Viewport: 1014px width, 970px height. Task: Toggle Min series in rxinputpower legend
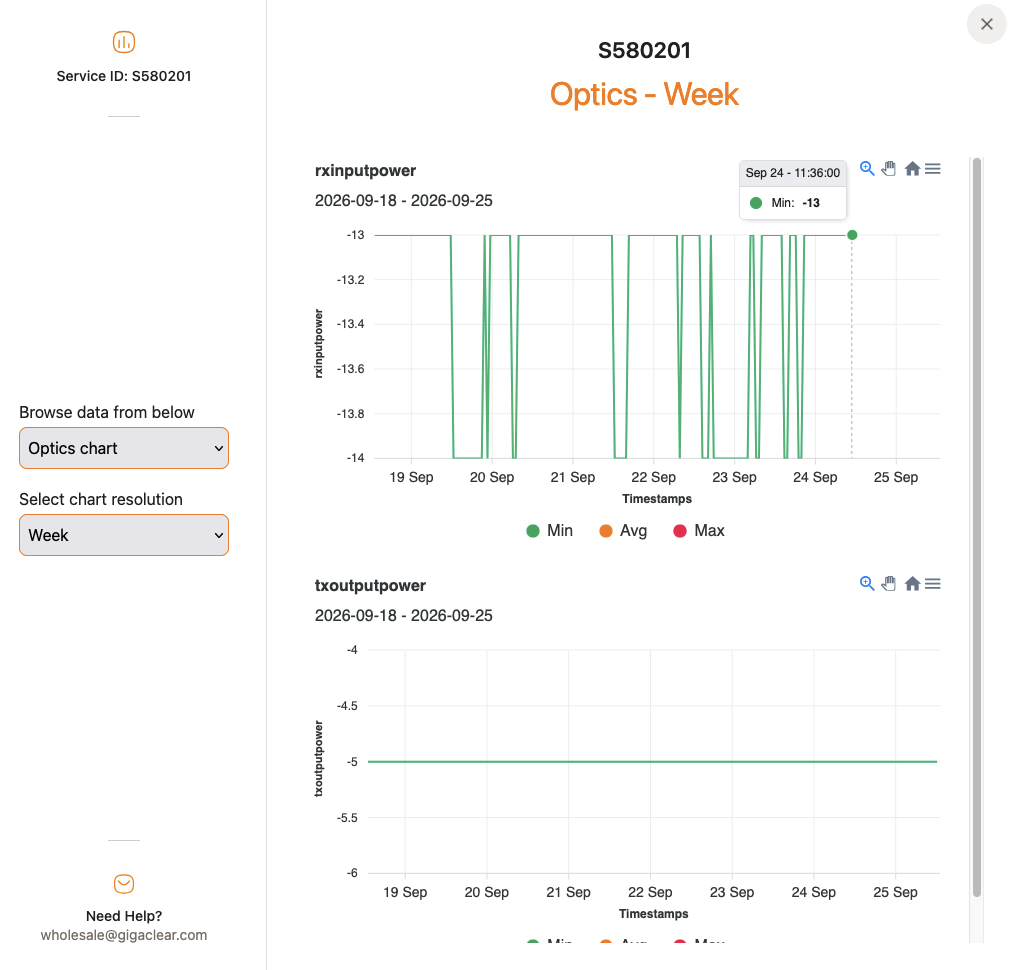[550, 531]
